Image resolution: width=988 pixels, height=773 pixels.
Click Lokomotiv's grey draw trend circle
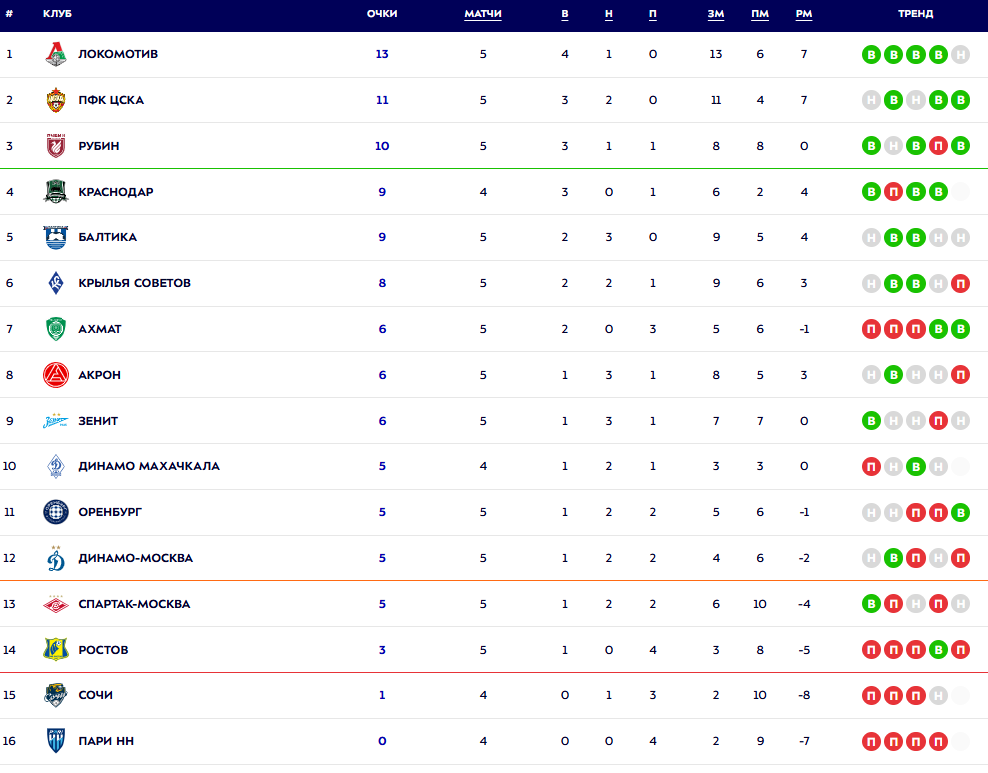[960, 54]
